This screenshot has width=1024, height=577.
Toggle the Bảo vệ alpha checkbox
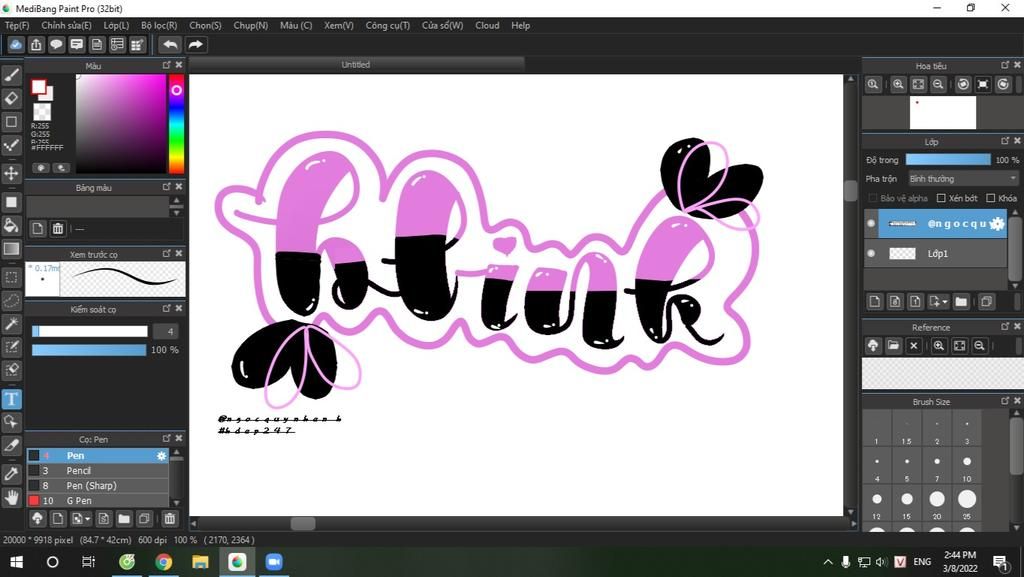(x=872, y=198)
